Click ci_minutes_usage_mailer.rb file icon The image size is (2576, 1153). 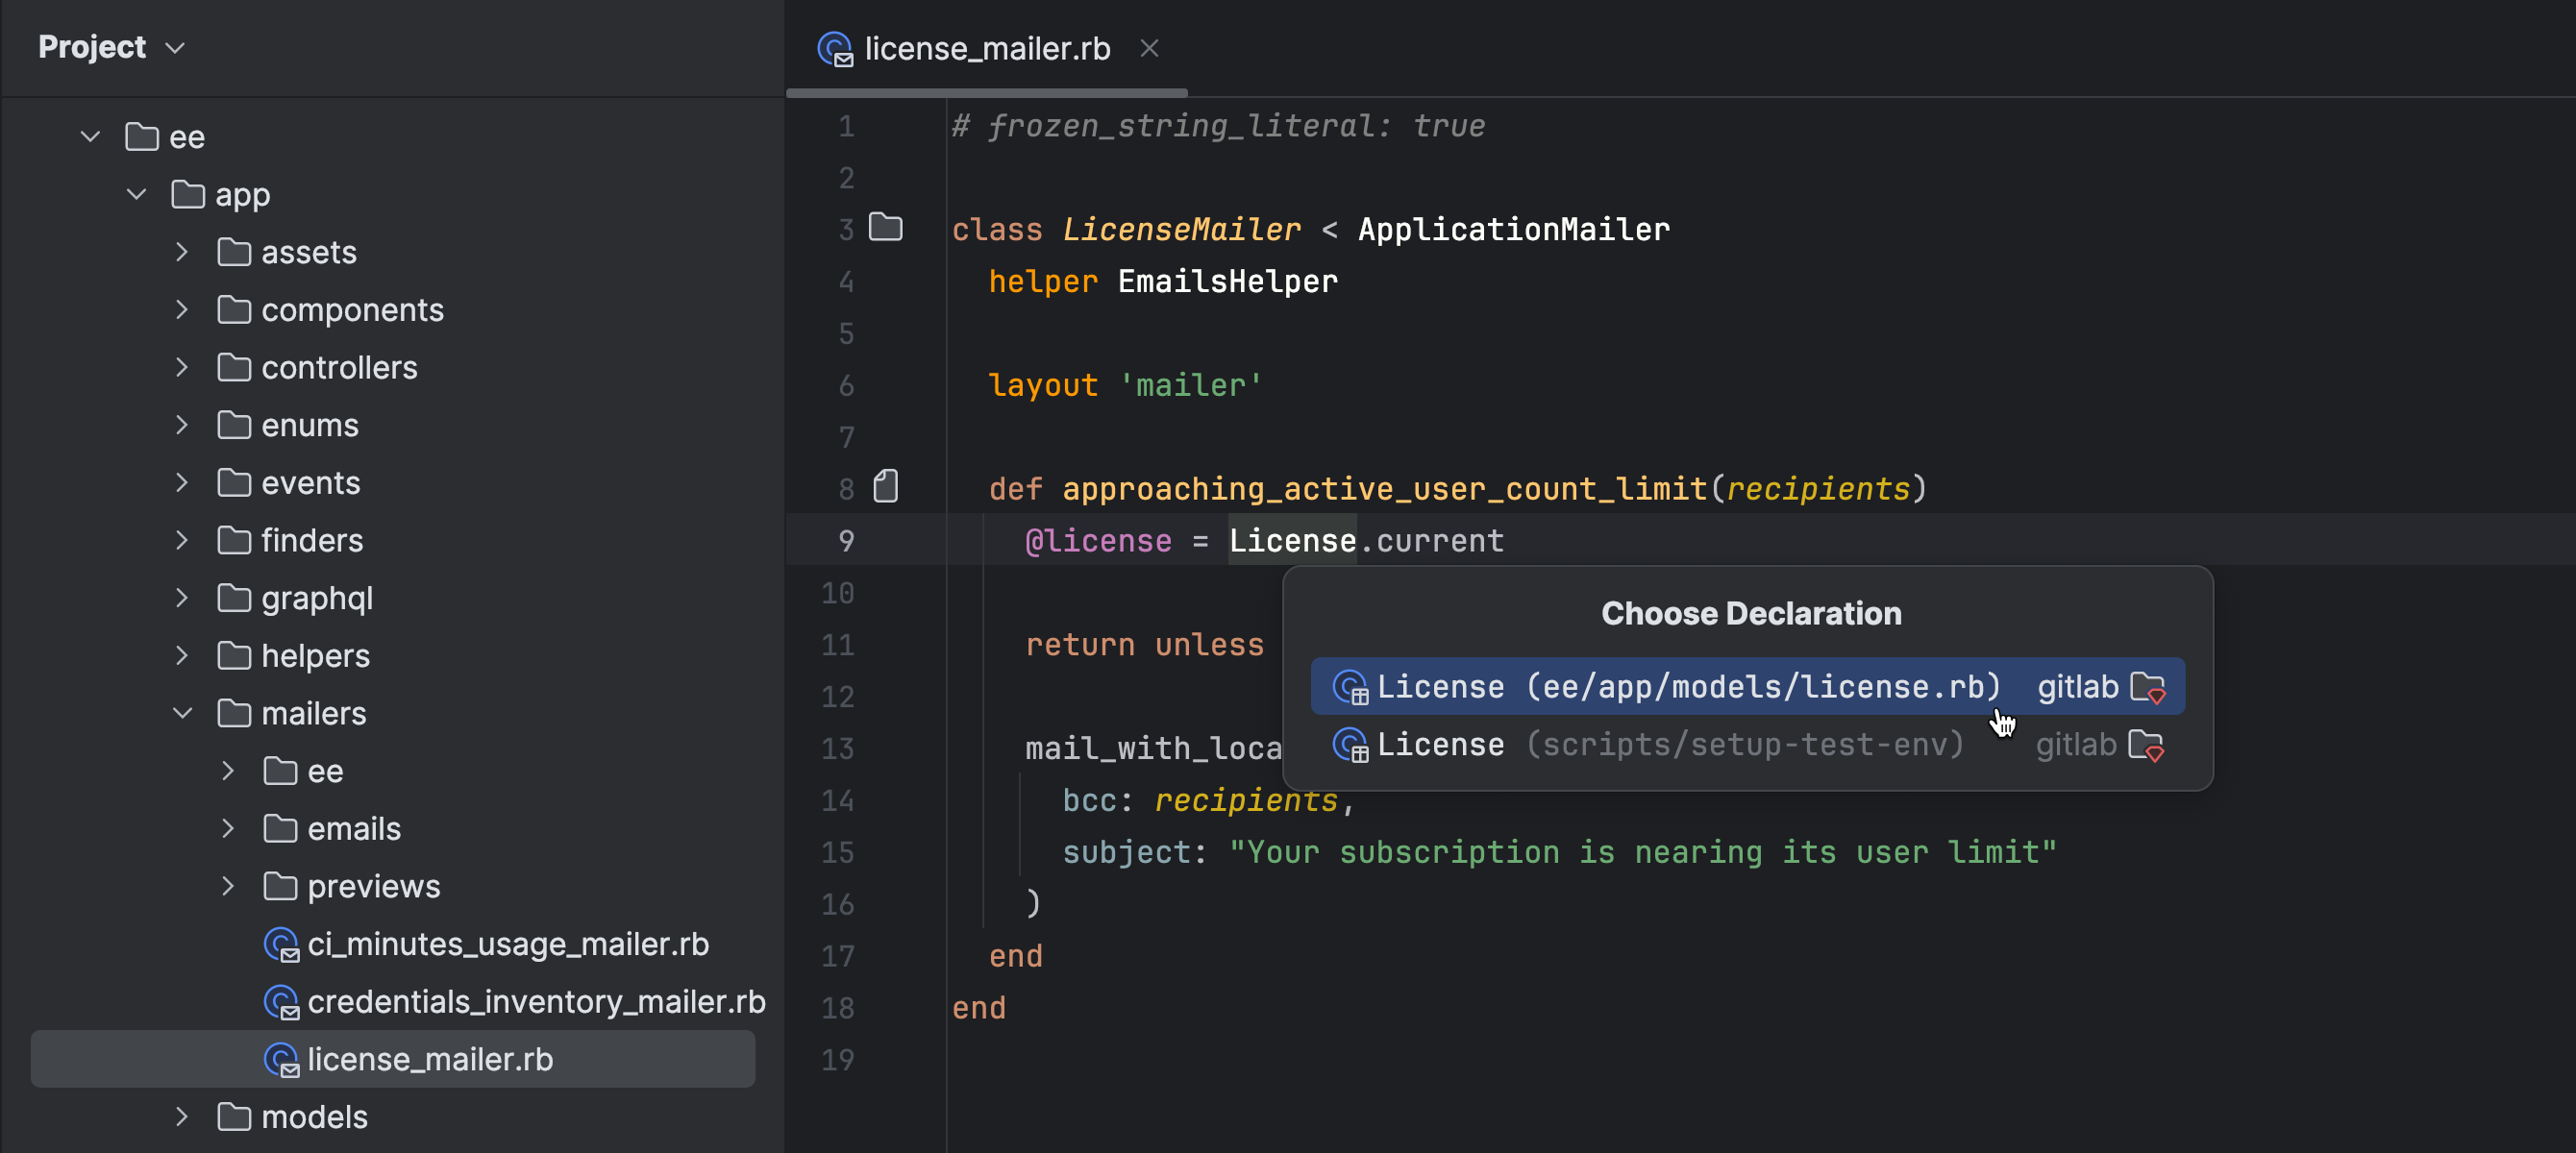tap(281, 944)
